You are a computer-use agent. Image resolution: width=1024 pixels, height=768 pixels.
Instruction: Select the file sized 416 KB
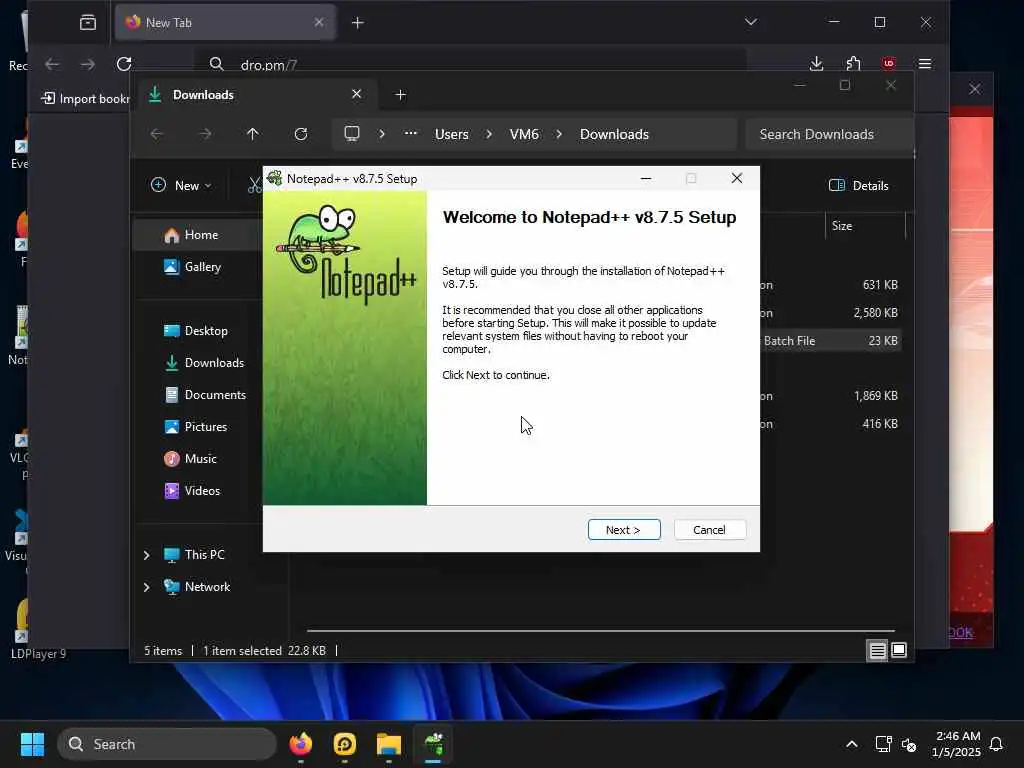pos(831,424)
